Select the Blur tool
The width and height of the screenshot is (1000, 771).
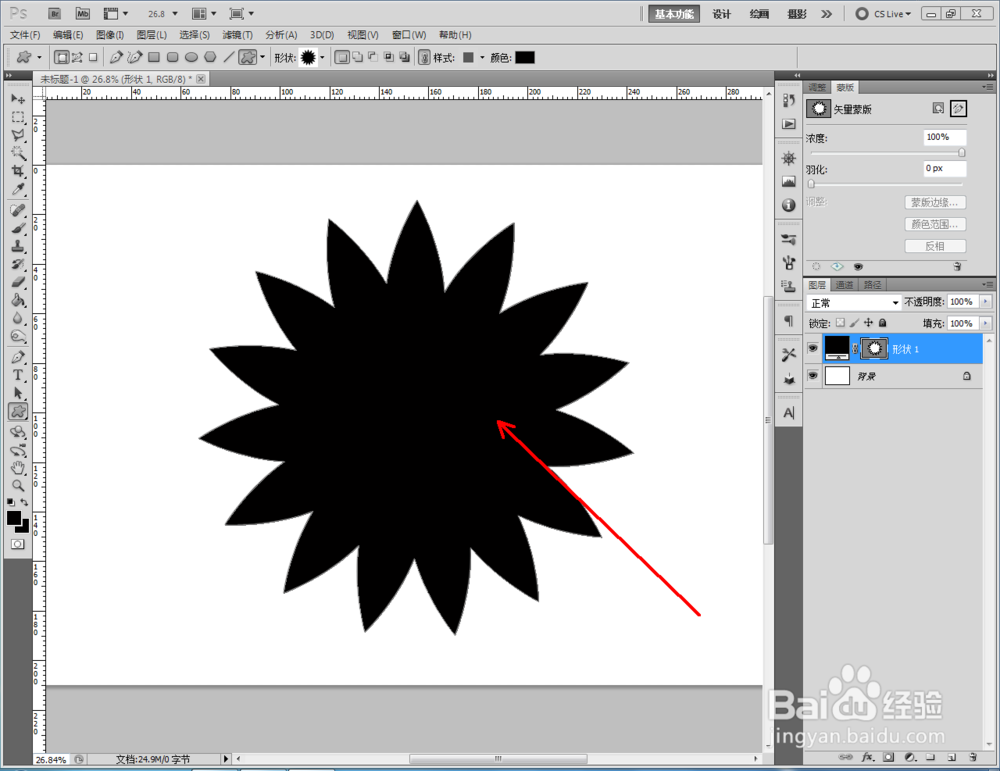18,318
